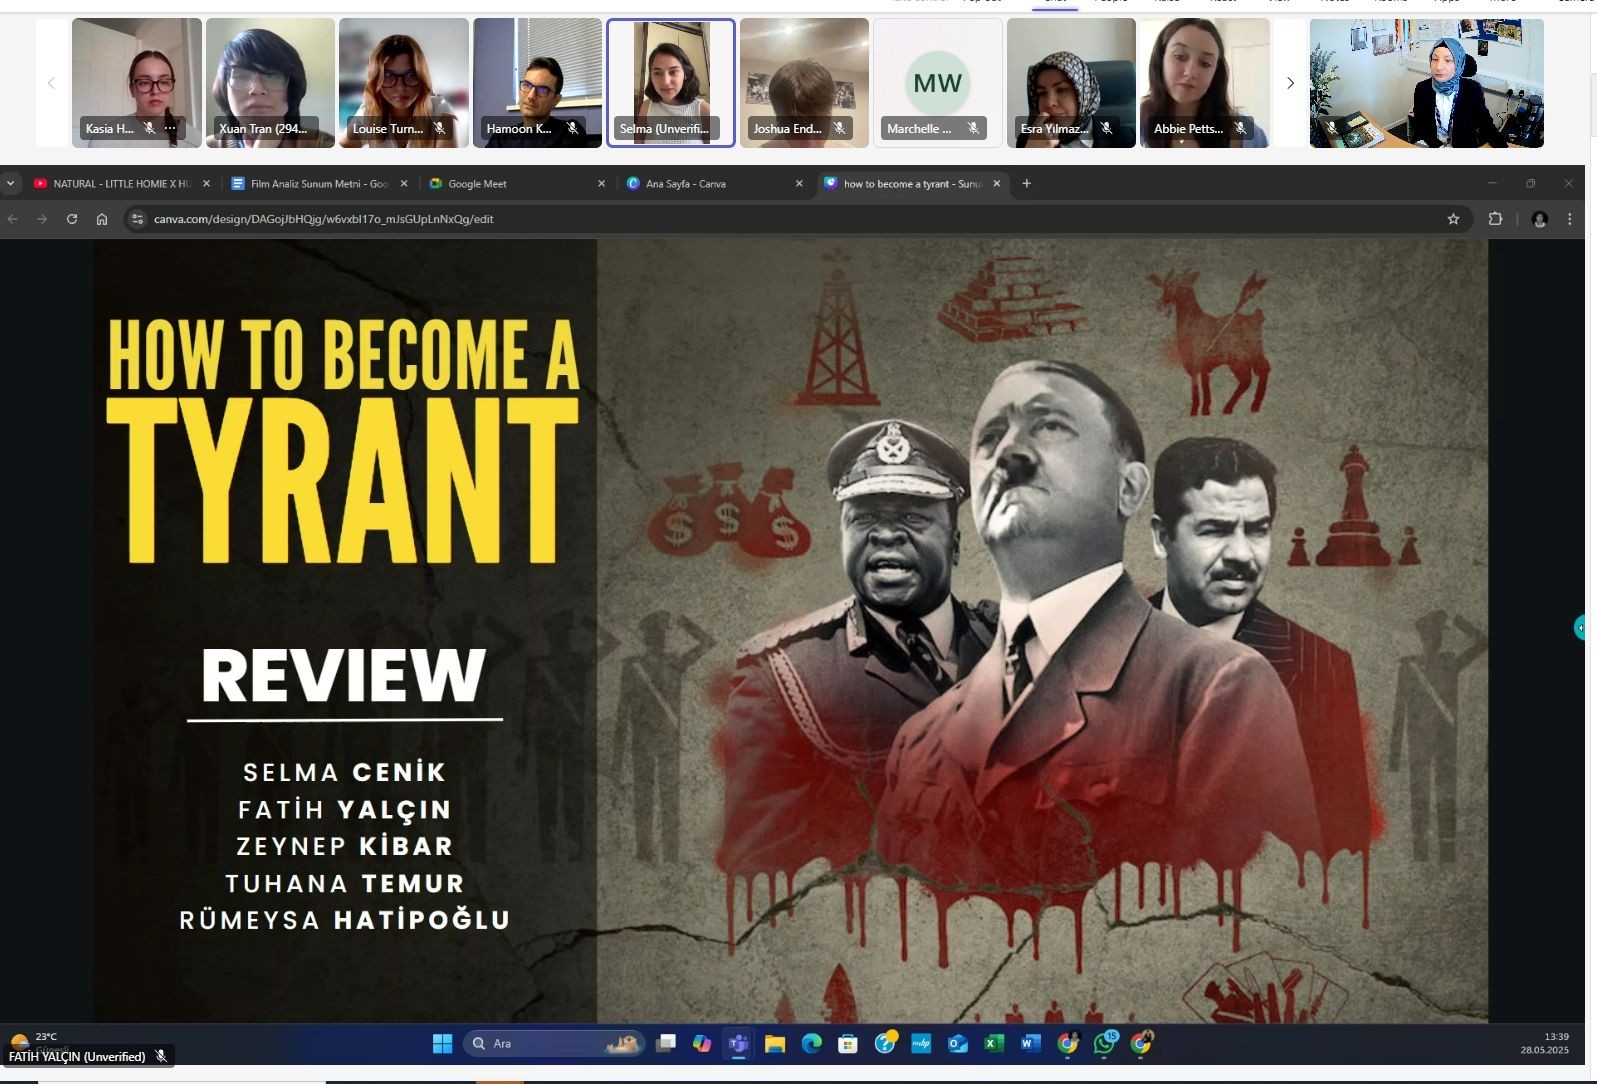Open Task View on the taskbar
The image size is (1597, 1084).
point(665,1044)
